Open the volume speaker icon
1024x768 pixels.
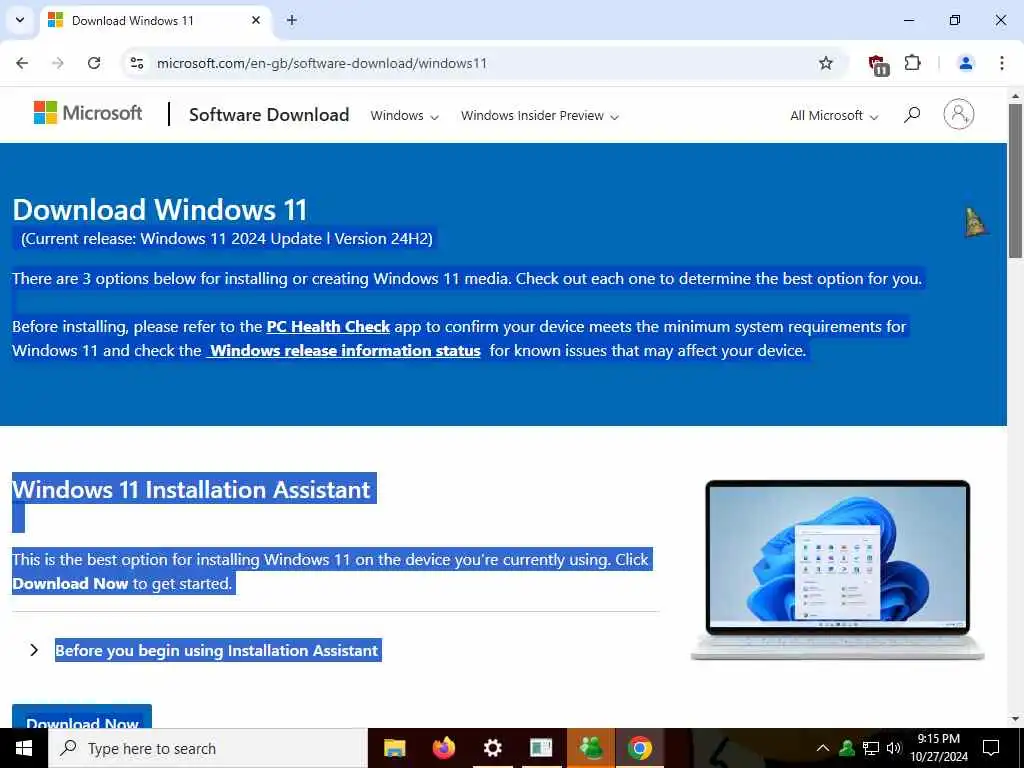coord(894,748)
